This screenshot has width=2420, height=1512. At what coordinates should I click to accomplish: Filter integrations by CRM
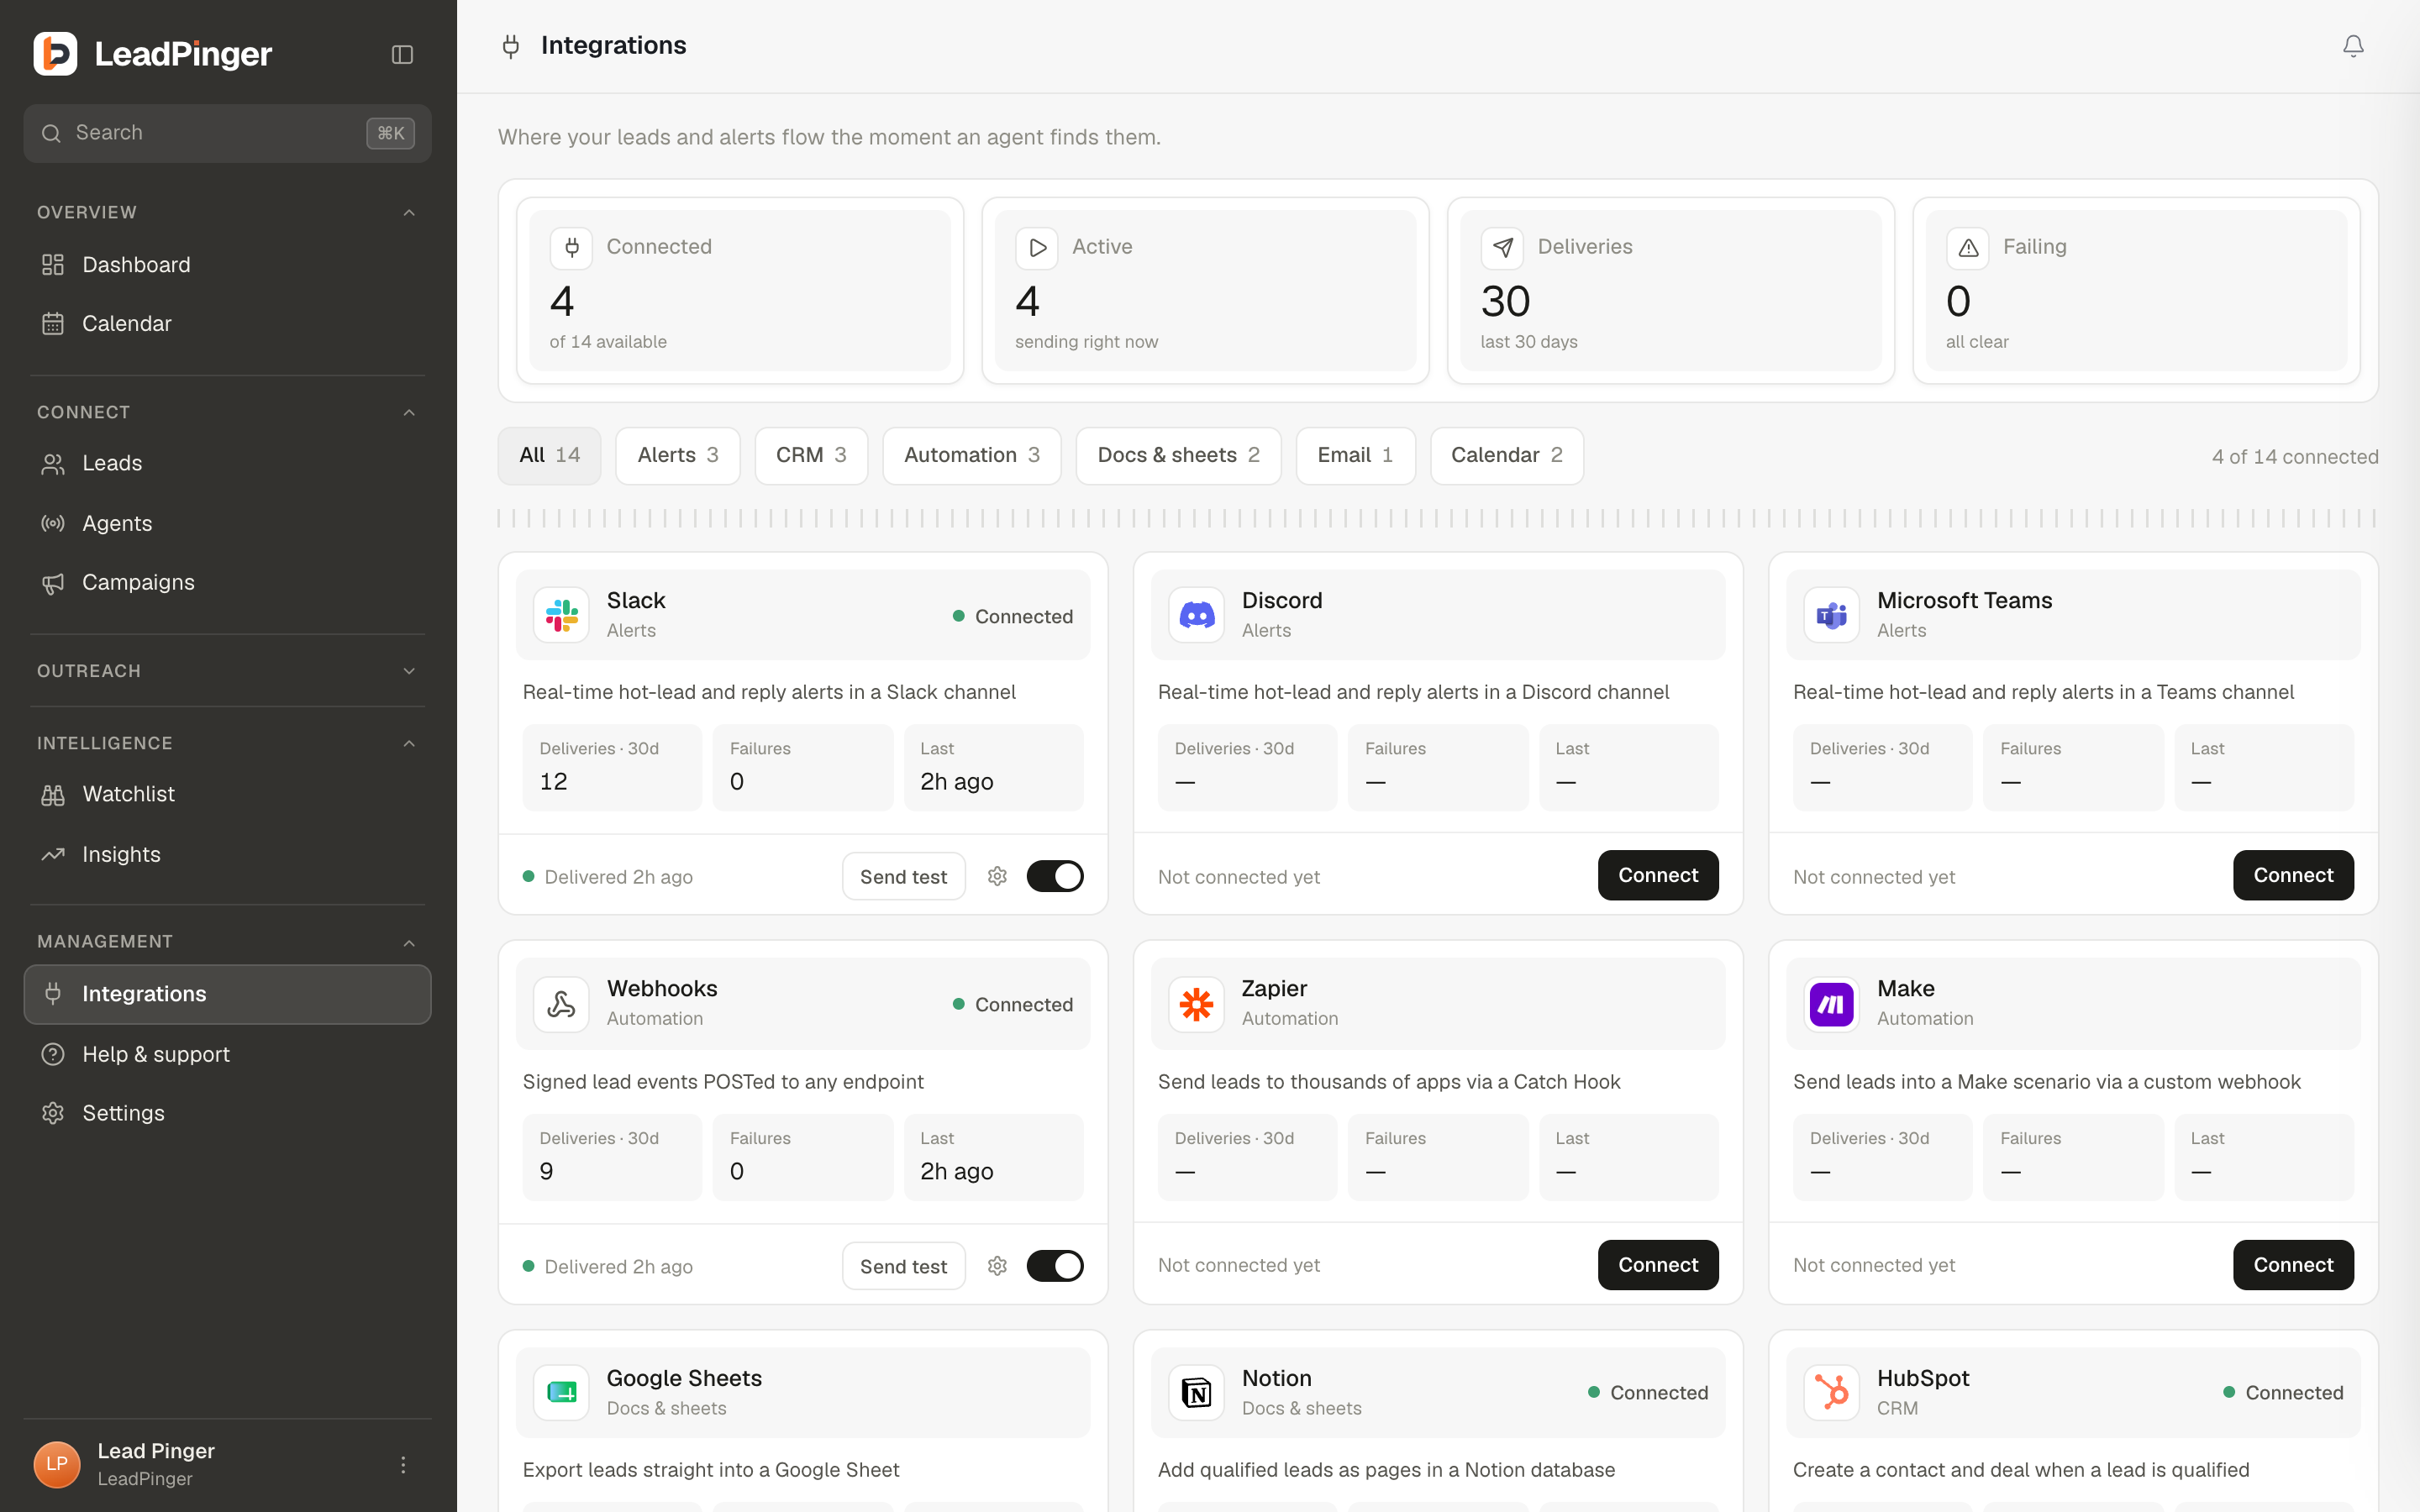[811, 456]
